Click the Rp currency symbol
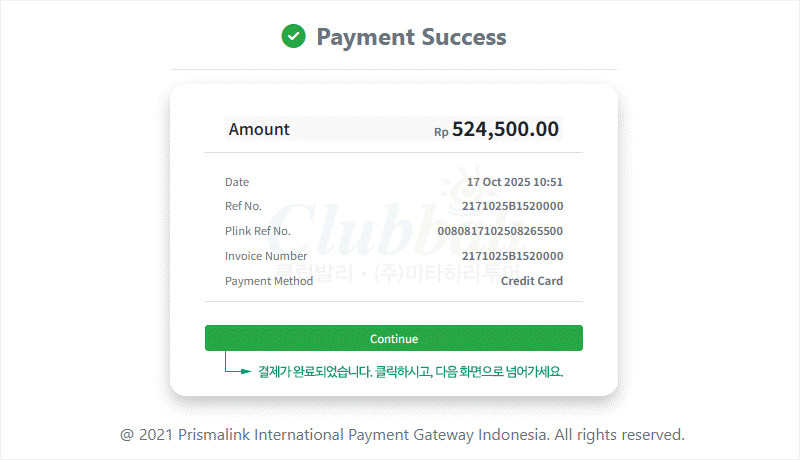The image size is (800, 460). [x=441, y=132]
